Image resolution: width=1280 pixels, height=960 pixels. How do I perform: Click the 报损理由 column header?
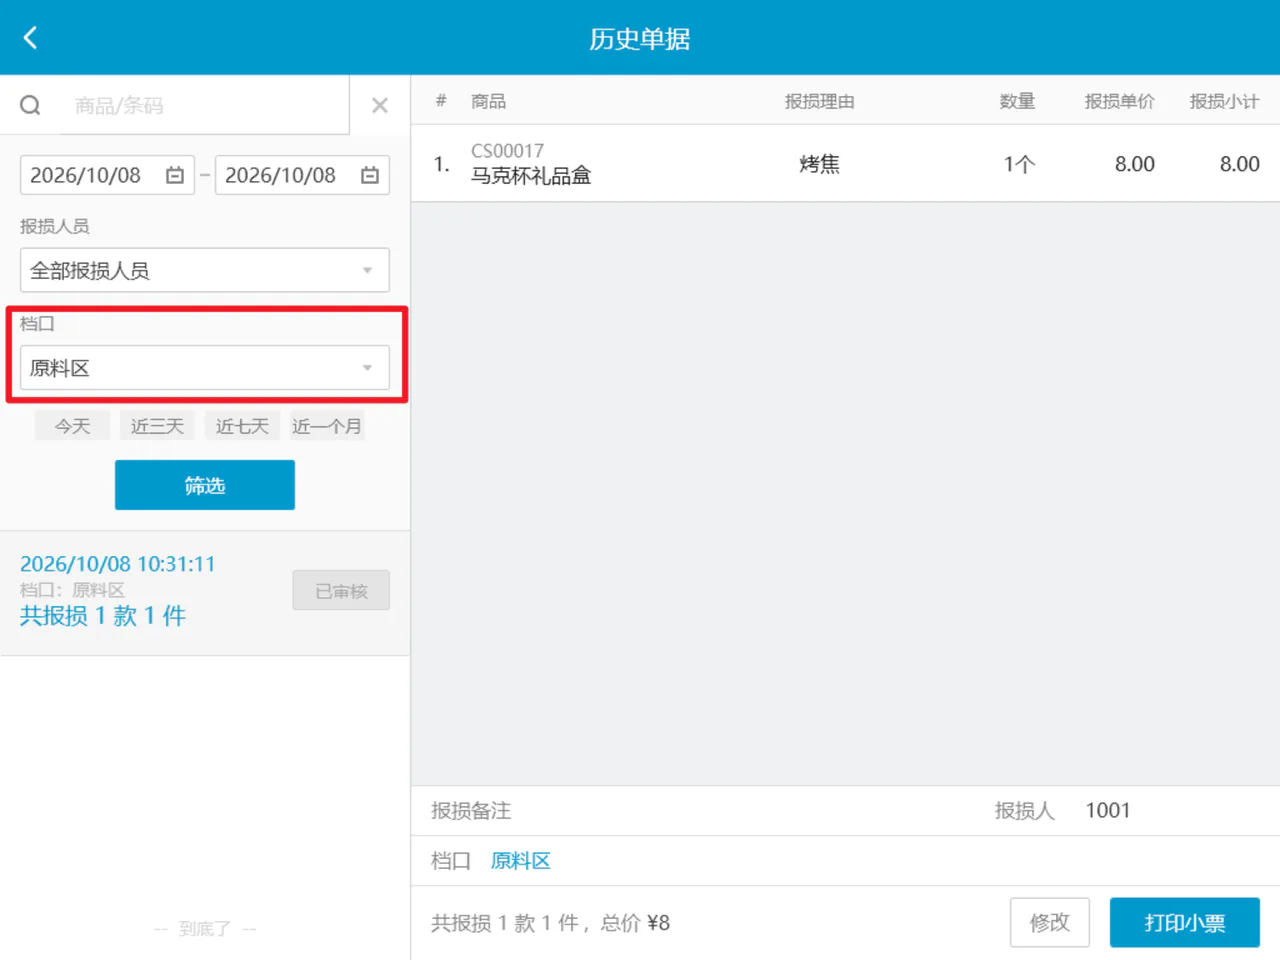(819, 101)
